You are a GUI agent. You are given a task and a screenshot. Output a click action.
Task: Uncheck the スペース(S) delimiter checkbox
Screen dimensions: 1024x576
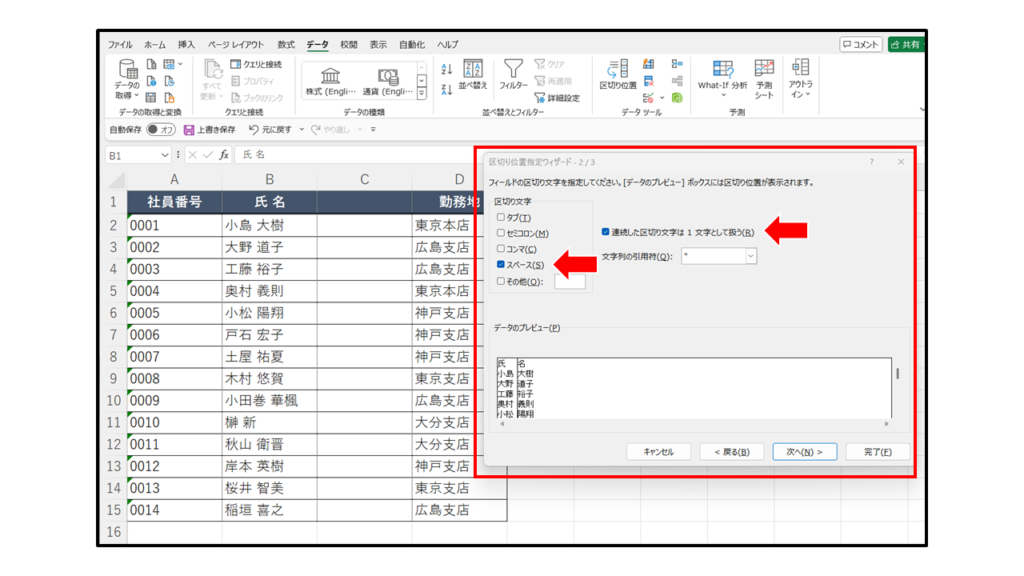pyautogui.click(x=501, y=264)
